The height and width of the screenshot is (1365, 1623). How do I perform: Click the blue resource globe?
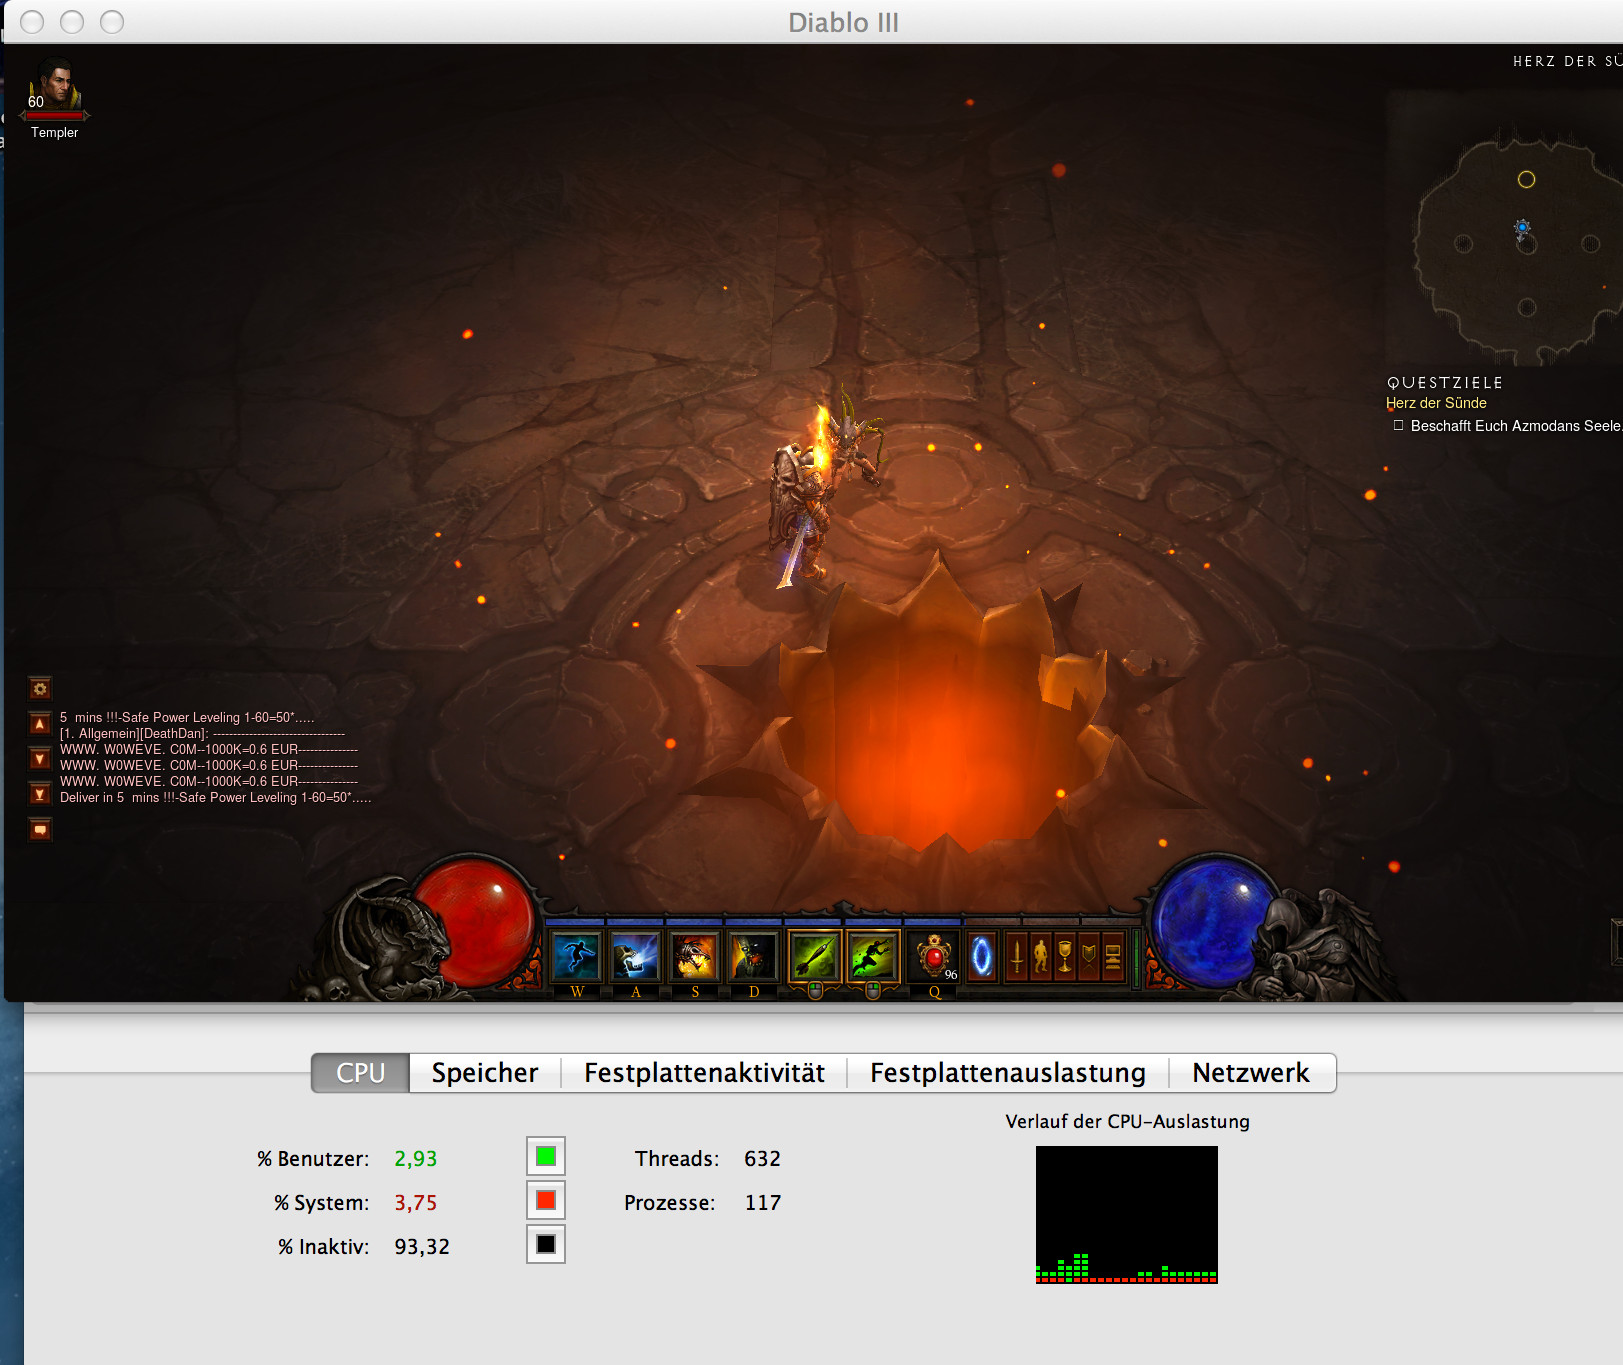(x=1213, y=922)
